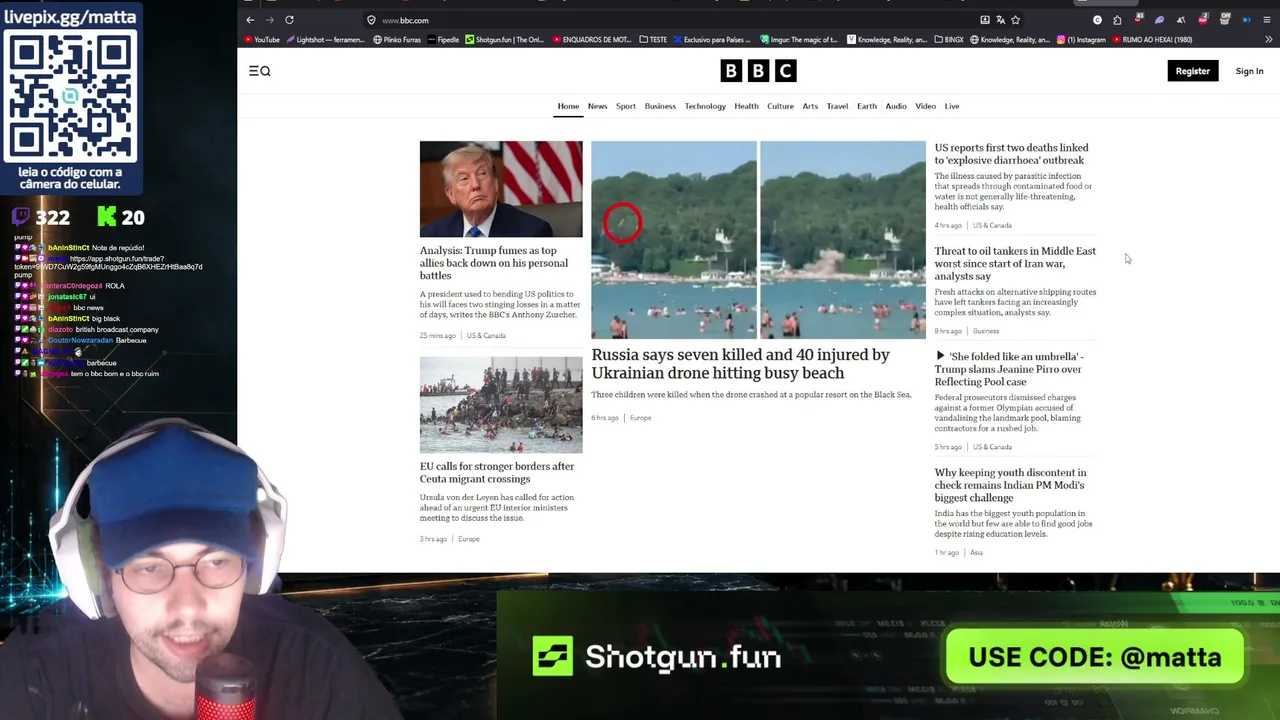This screenshot has height=720, width=1280.
Task: Open the News section
Action: (597, 106)
